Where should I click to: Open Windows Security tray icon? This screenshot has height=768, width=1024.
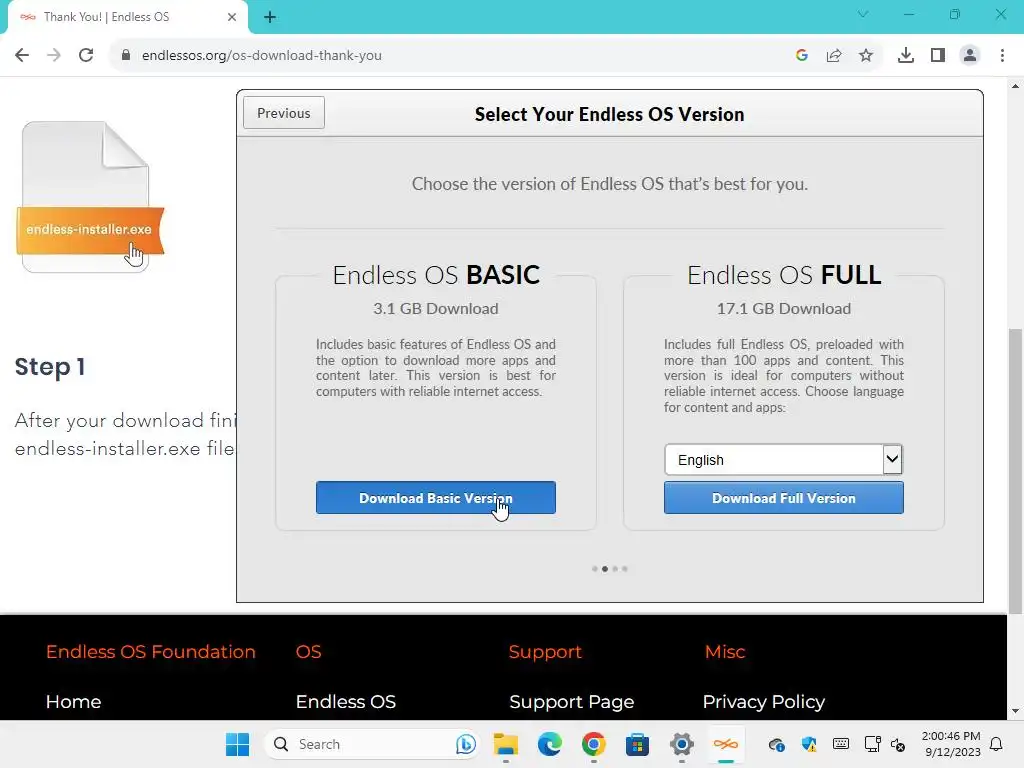(x=808, y=744)
